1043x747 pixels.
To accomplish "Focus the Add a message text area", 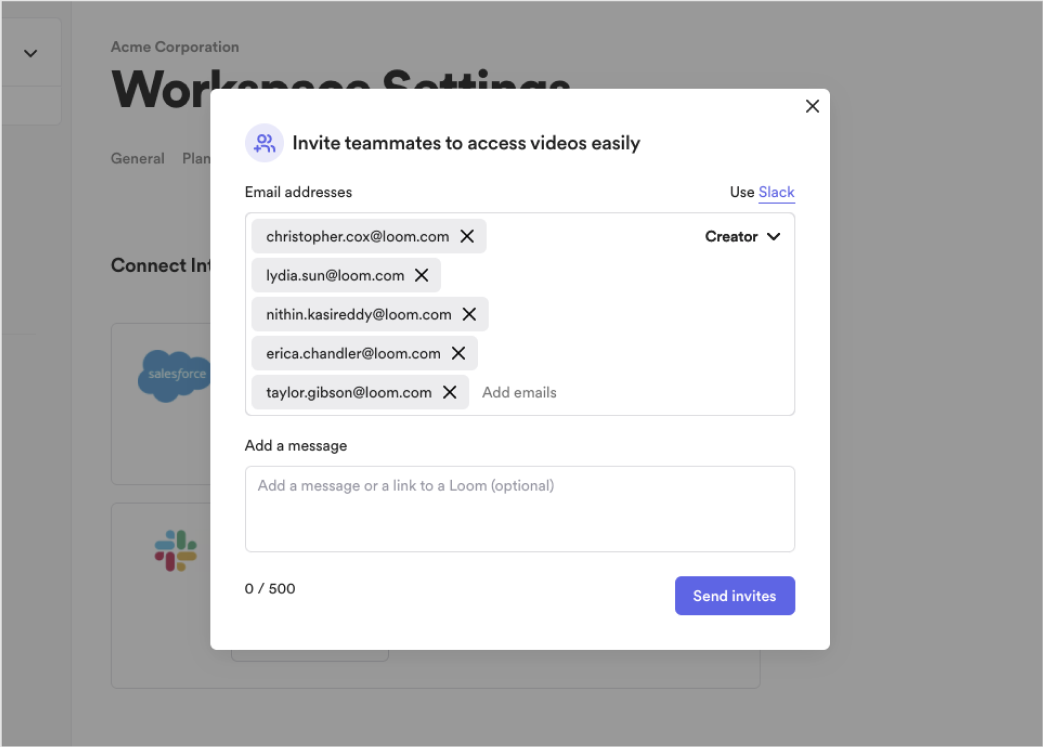I will (x=520, y=509).
